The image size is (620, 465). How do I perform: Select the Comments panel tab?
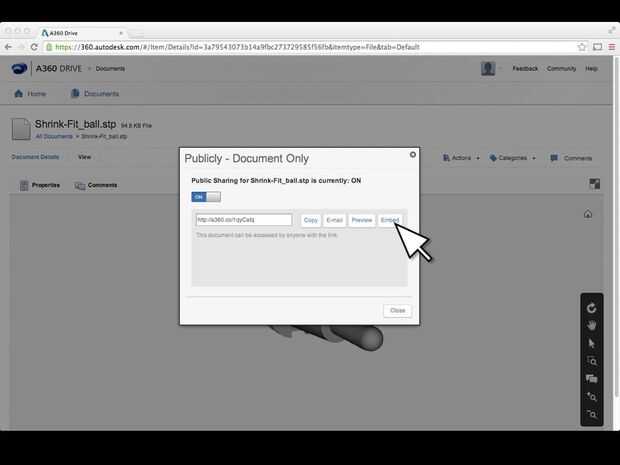coord(96,185)
